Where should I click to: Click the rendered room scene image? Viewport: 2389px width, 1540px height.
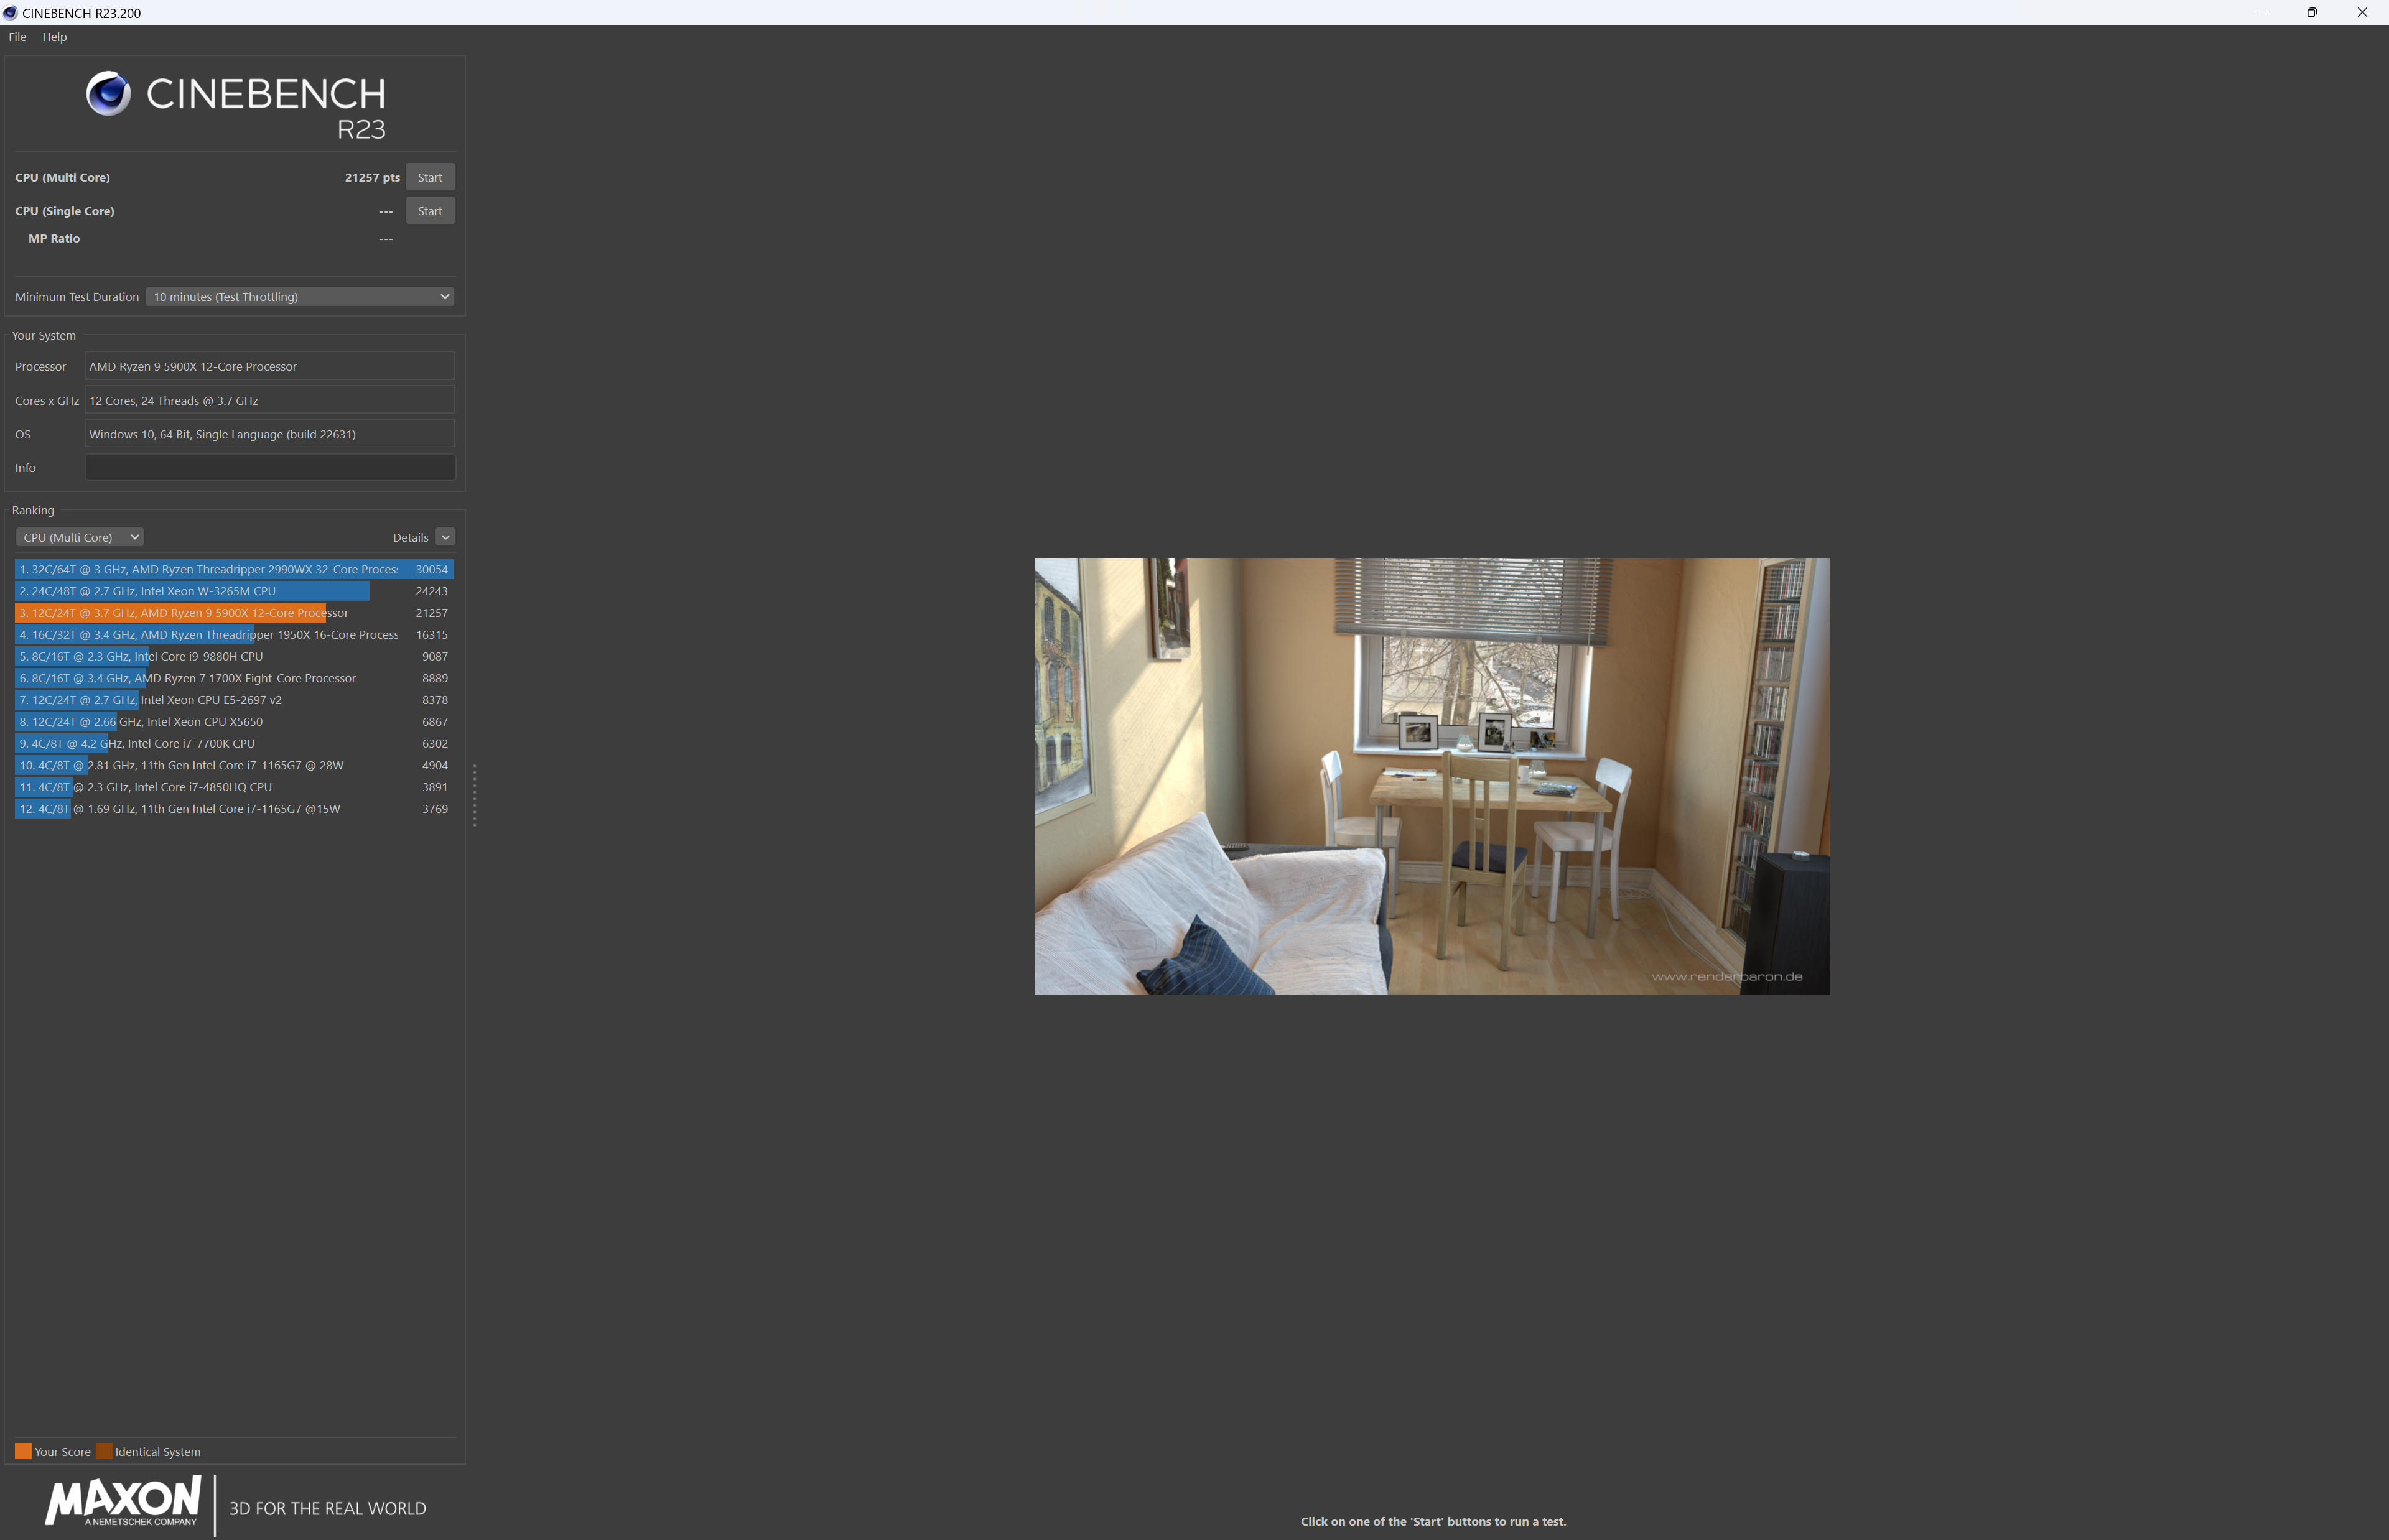(1431, 776)
